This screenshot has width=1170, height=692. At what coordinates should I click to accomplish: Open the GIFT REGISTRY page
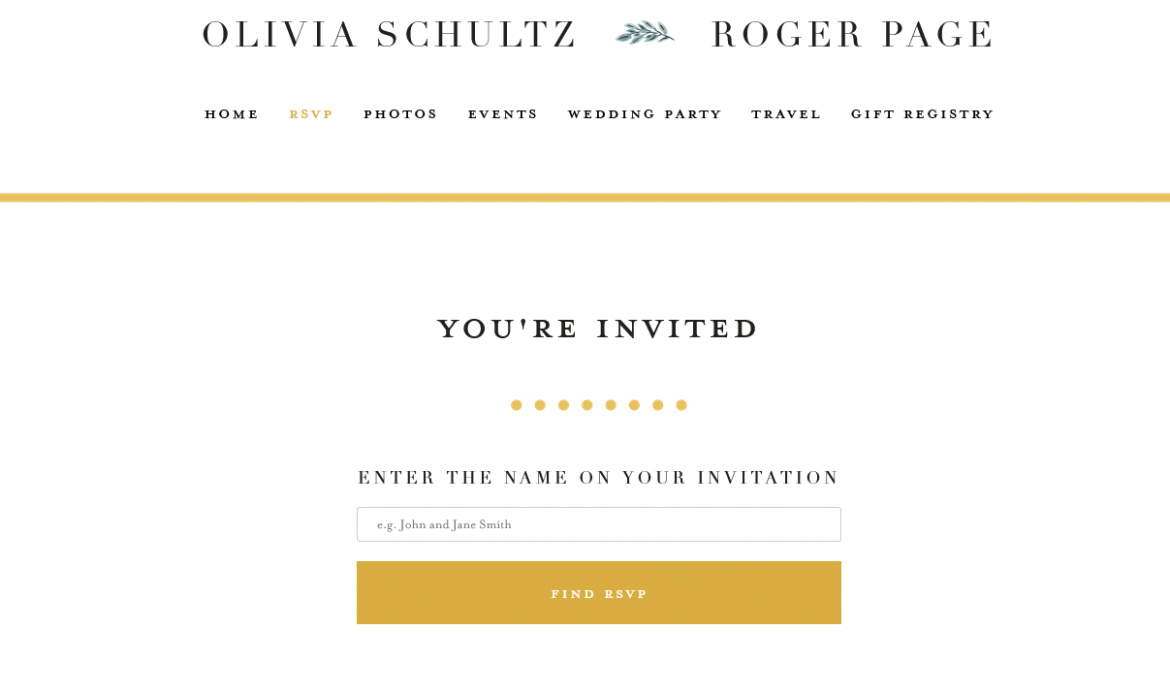coord(922,114)
